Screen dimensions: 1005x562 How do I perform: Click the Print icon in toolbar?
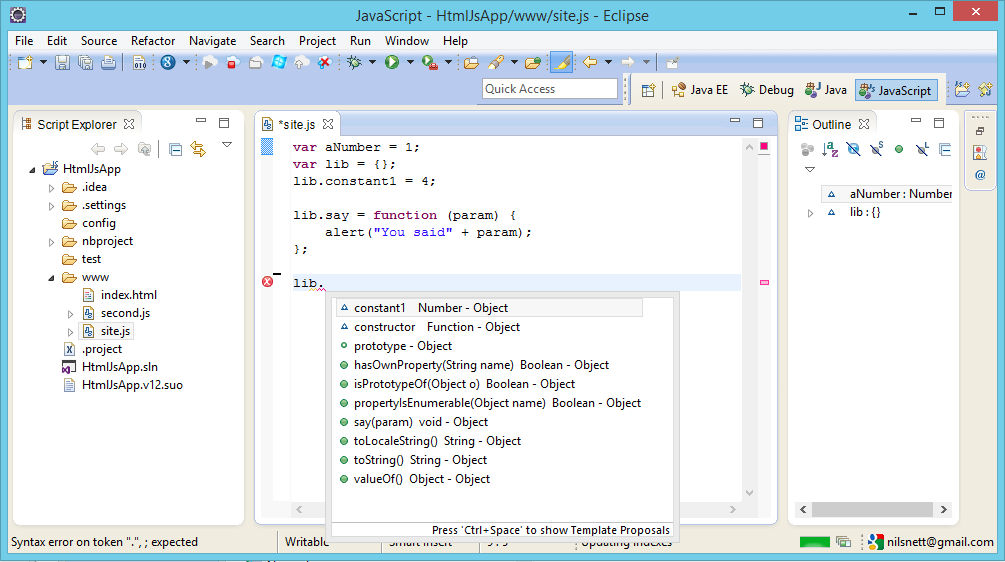click(107, 63)
